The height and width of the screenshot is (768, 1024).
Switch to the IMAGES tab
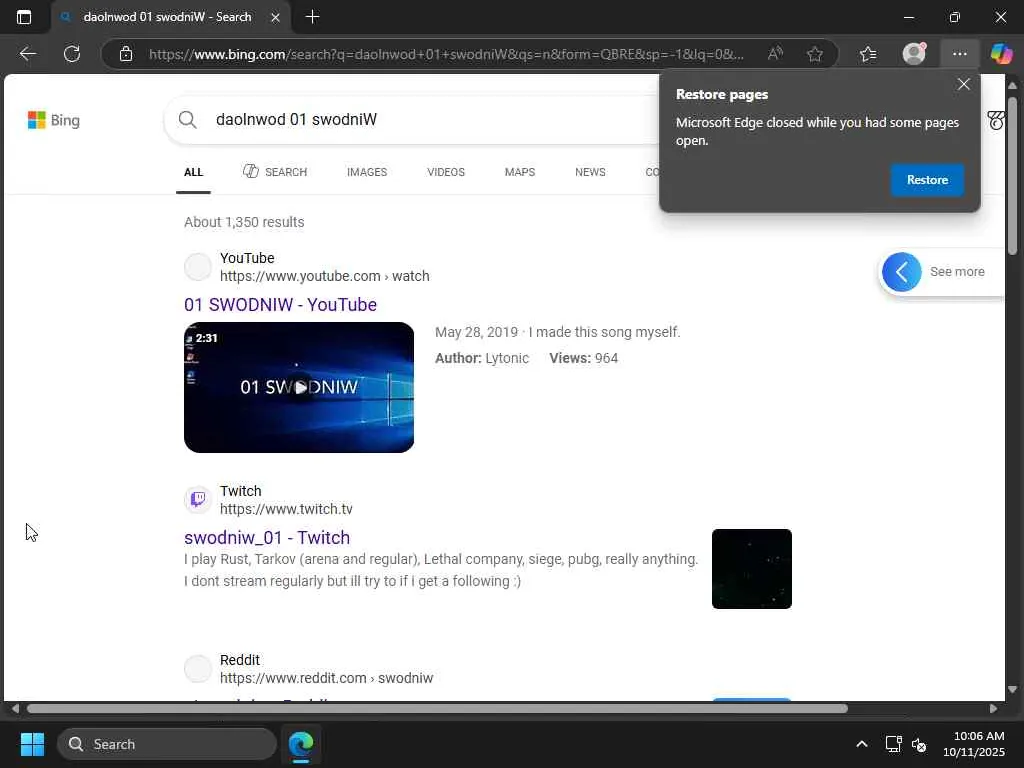[367, 172]
